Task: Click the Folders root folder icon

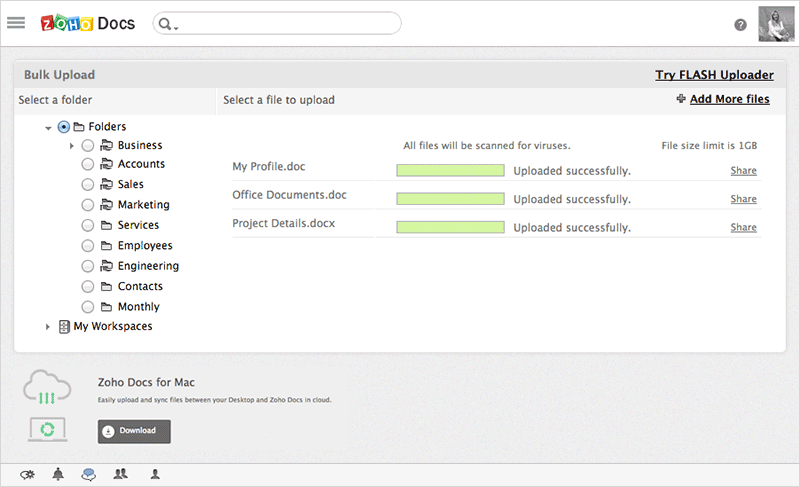Action: [79, 126]
